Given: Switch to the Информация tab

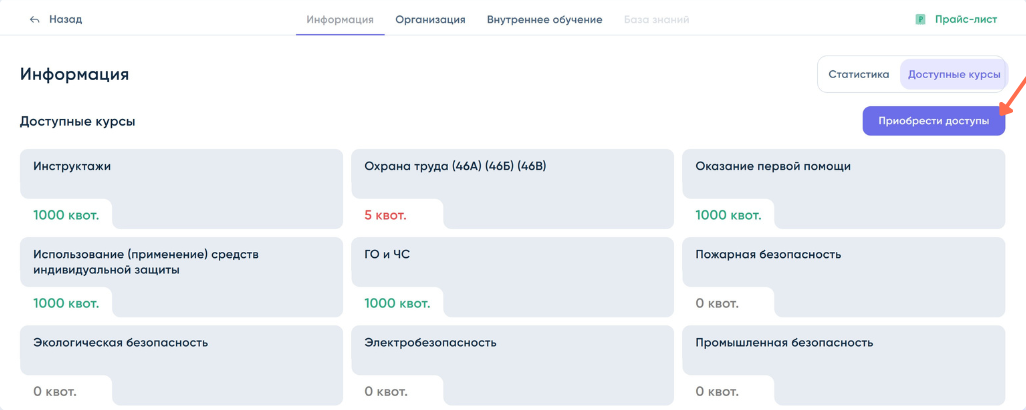Looking at the screenshot, I should tap(340, 20).
